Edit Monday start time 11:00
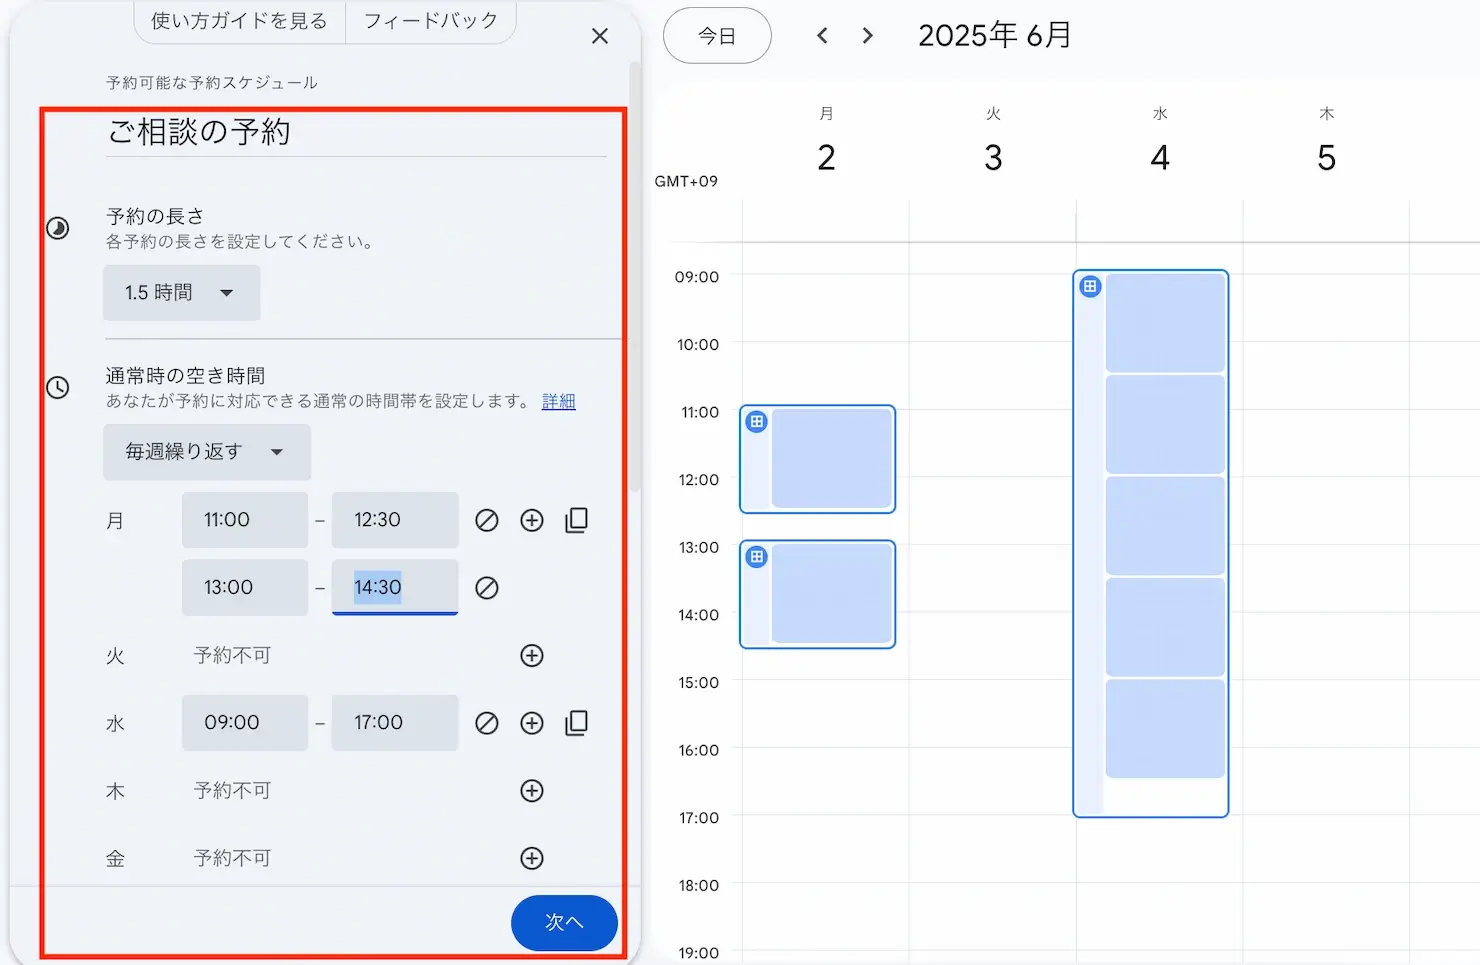1480x965 pixels. click(x=245, y=520)
